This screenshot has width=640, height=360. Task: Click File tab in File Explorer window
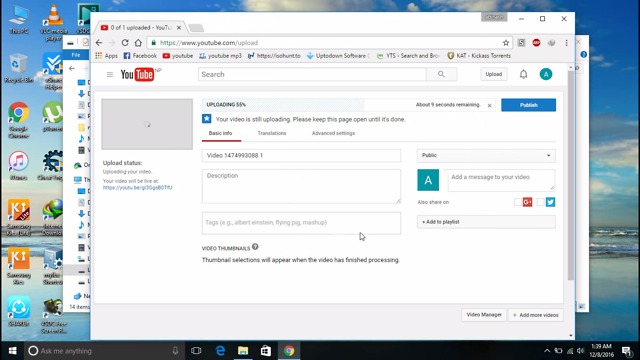(x=76, y=55)
